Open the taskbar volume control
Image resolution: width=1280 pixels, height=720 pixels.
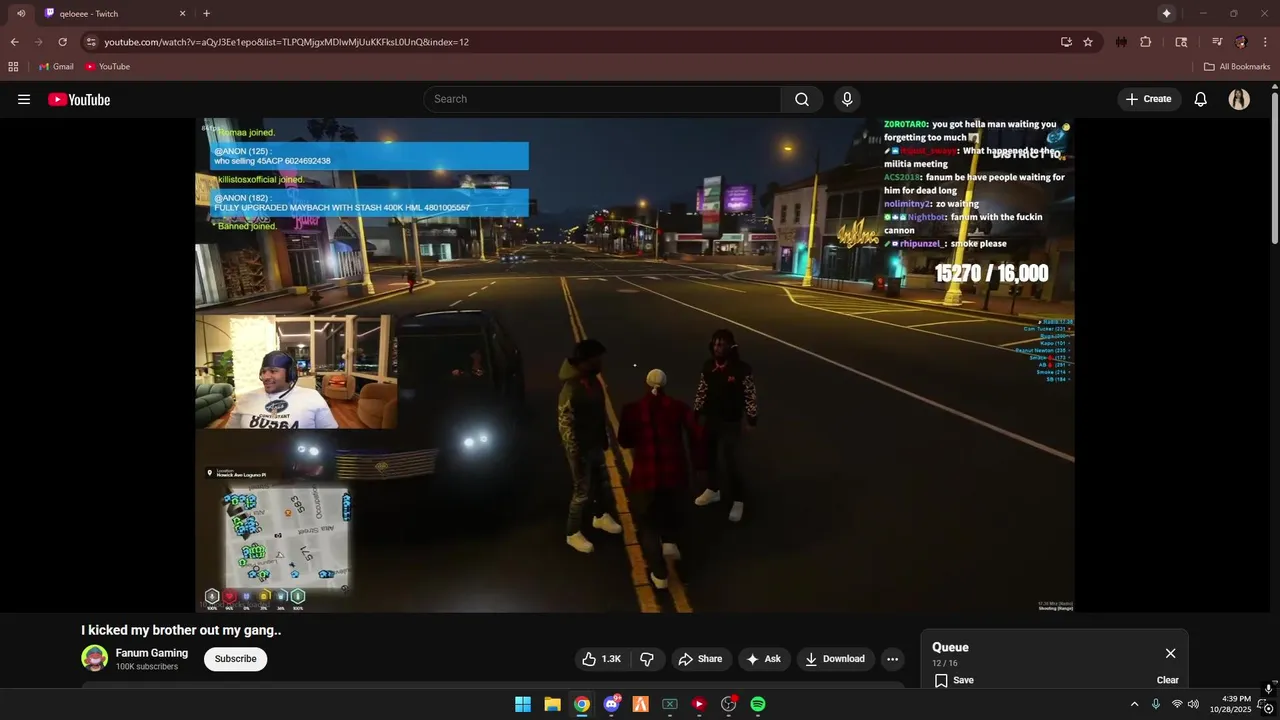[1193, 704]
